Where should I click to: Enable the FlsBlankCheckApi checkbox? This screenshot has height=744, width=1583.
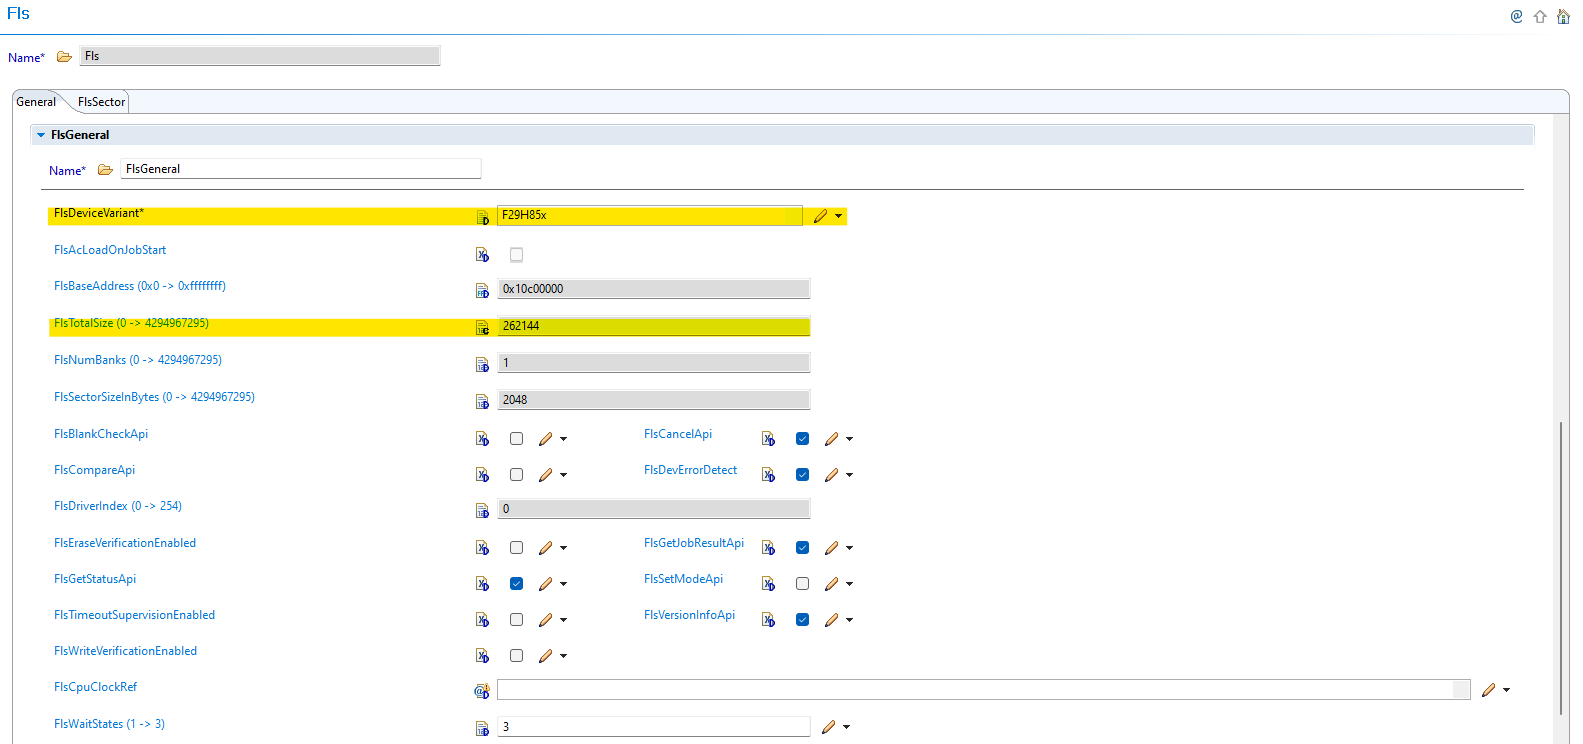coord(516,438)
